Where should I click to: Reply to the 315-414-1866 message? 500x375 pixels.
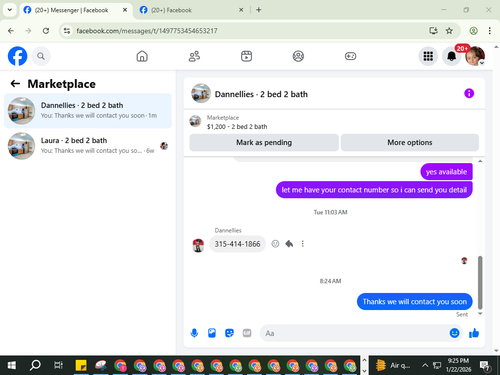pos(289,244)
